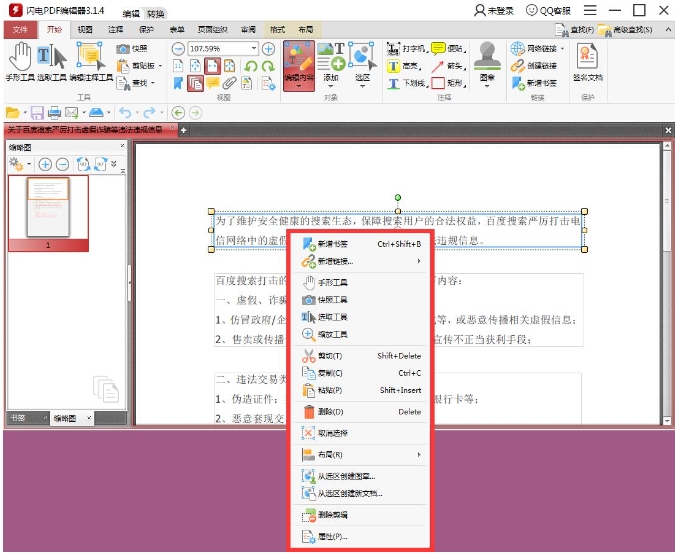
Task: Click the print icon in quick toolbar
Action: pyautogui.click(x=54, y=113)
